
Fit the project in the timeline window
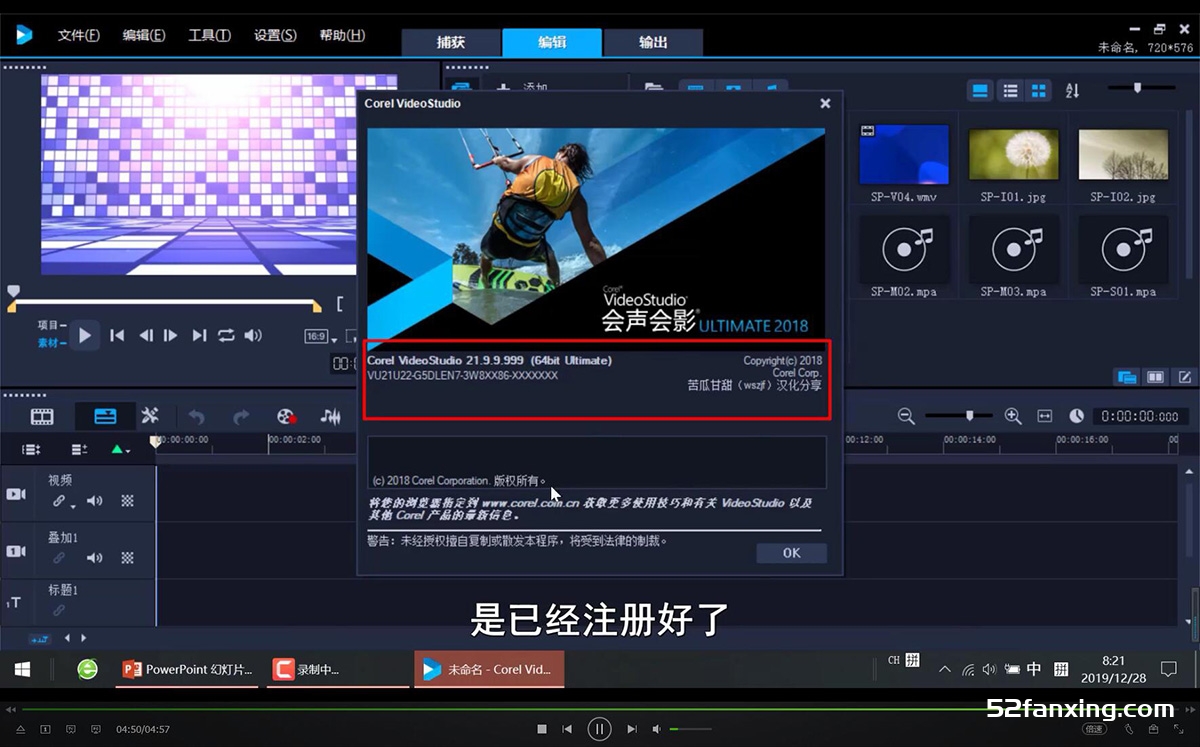pos(1045,416)
